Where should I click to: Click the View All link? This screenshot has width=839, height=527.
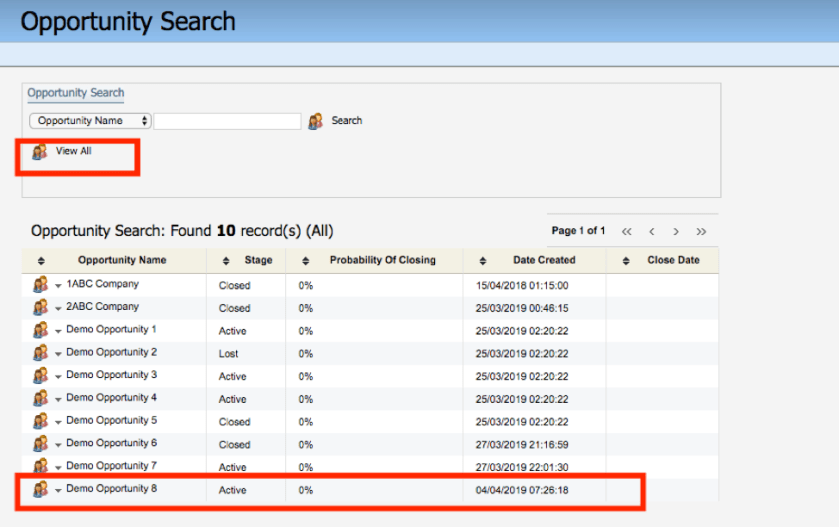[x=73, y=152]
